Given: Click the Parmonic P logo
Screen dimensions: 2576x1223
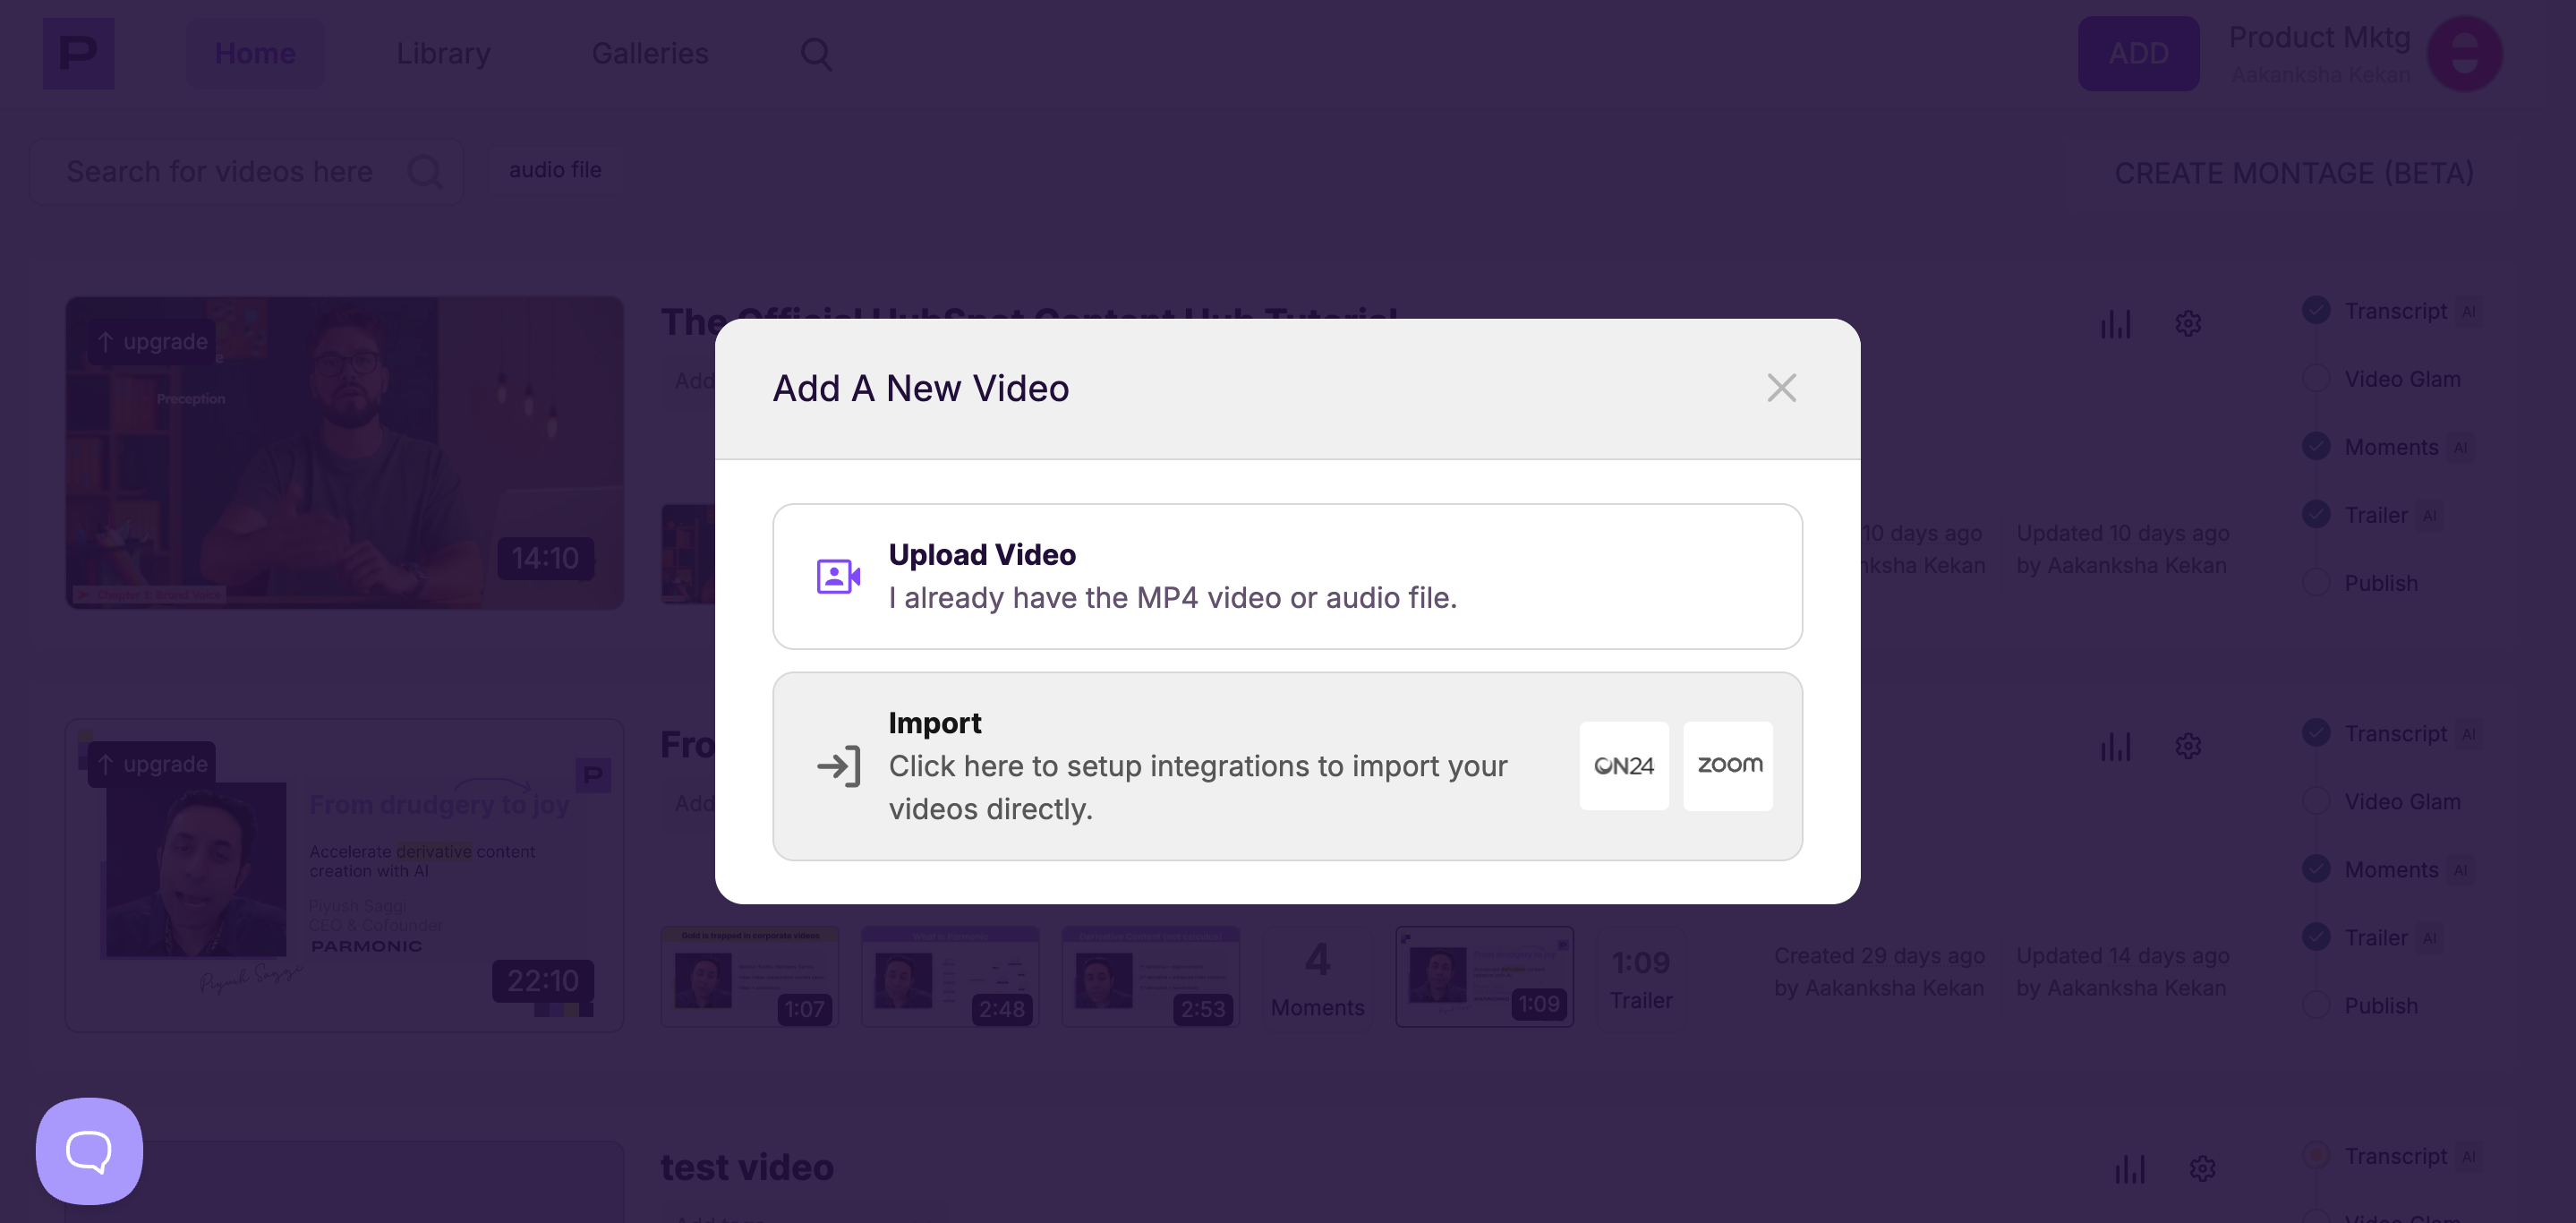Looking at the screenshot, I should pos(78,54).
